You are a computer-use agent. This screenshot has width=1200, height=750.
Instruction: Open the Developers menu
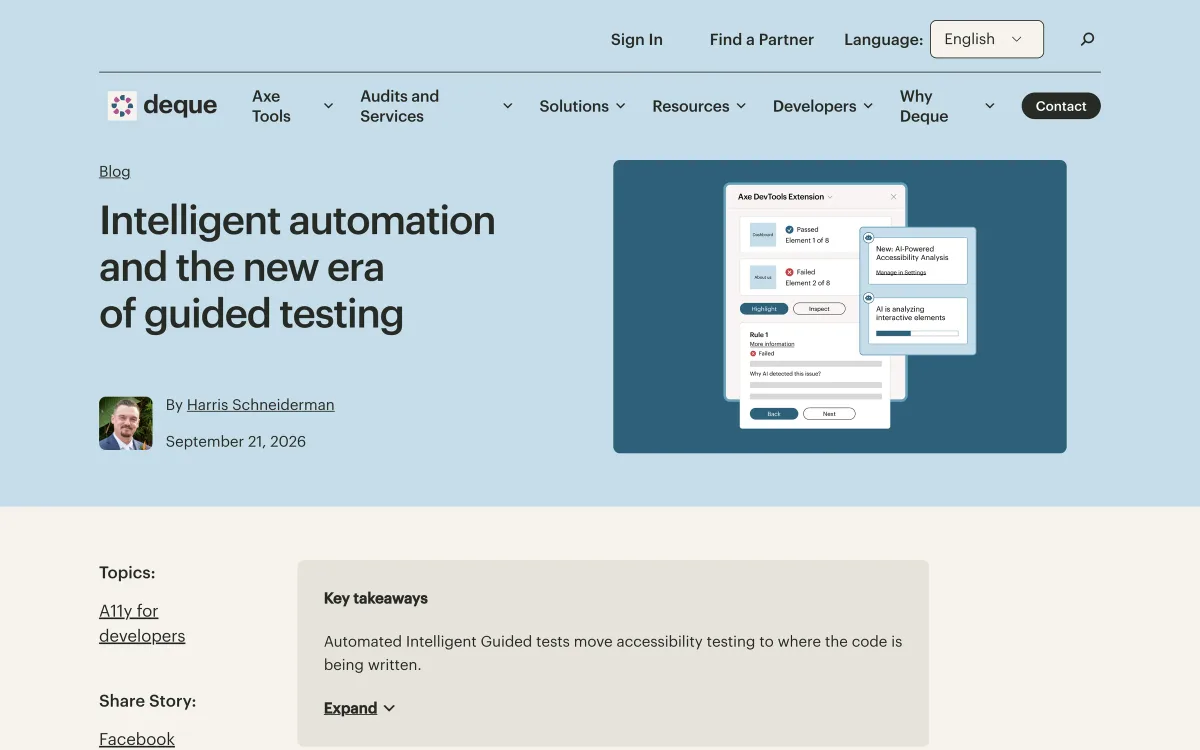(814, 106)
